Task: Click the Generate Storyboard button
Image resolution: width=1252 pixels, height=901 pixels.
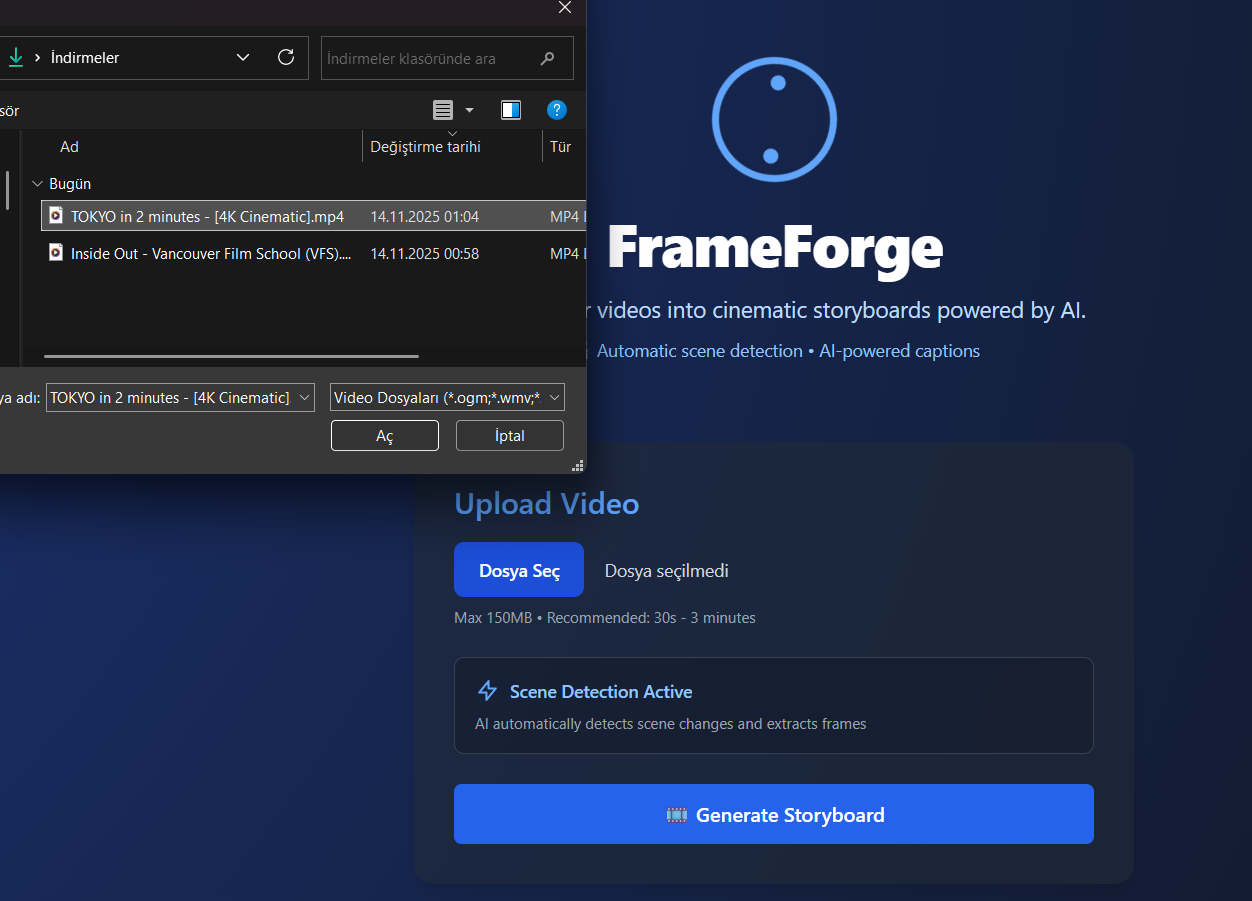Action: click(774, 814)
